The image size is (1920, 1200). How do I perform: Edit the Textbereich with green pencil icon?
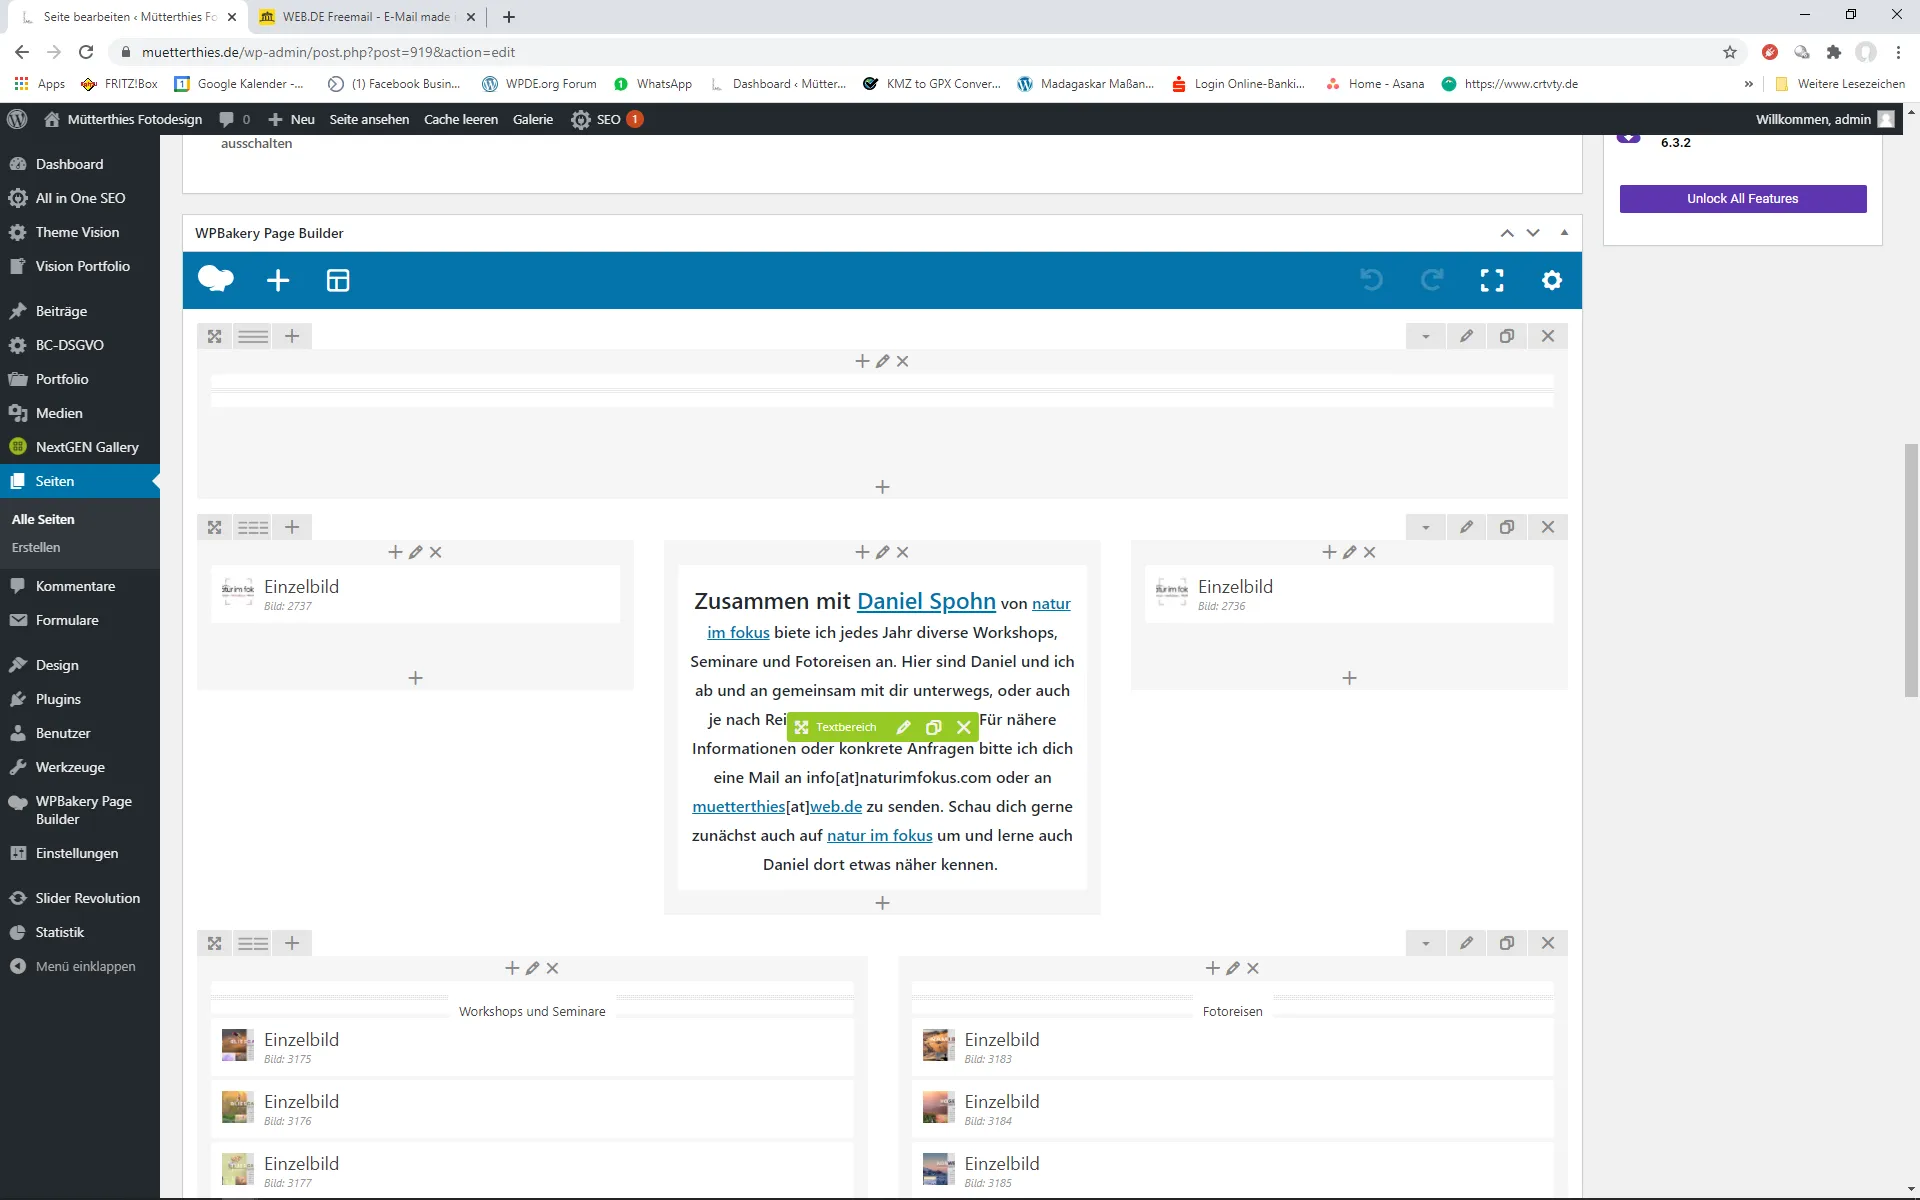point(903,727)
